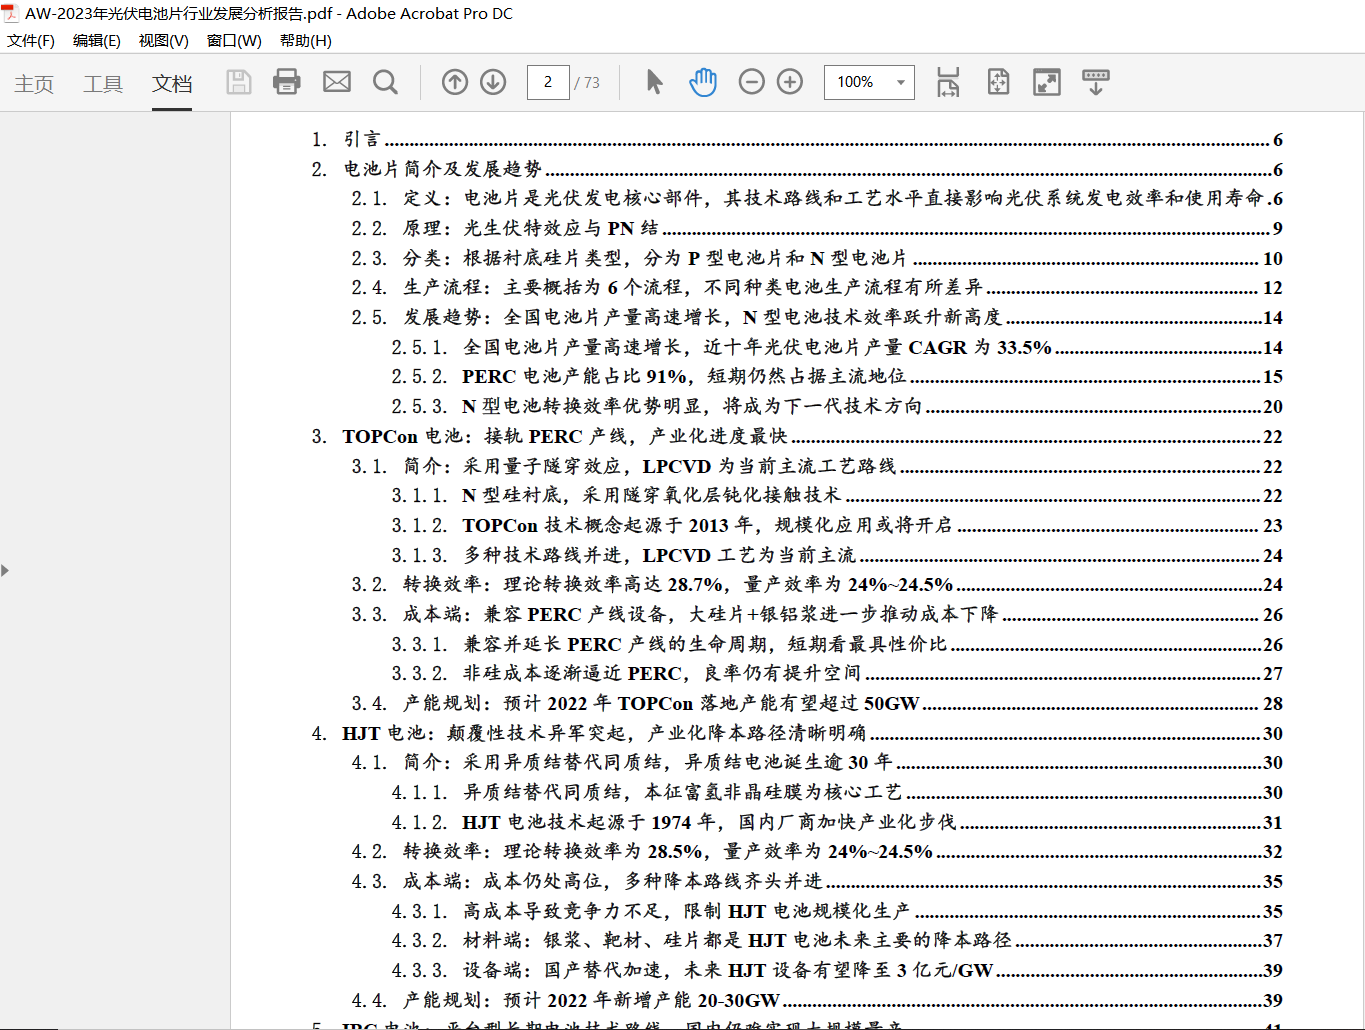Click entry '3.1.2. TOPCon 技术概念起源于 2013 年'

(x=837, y=525)
